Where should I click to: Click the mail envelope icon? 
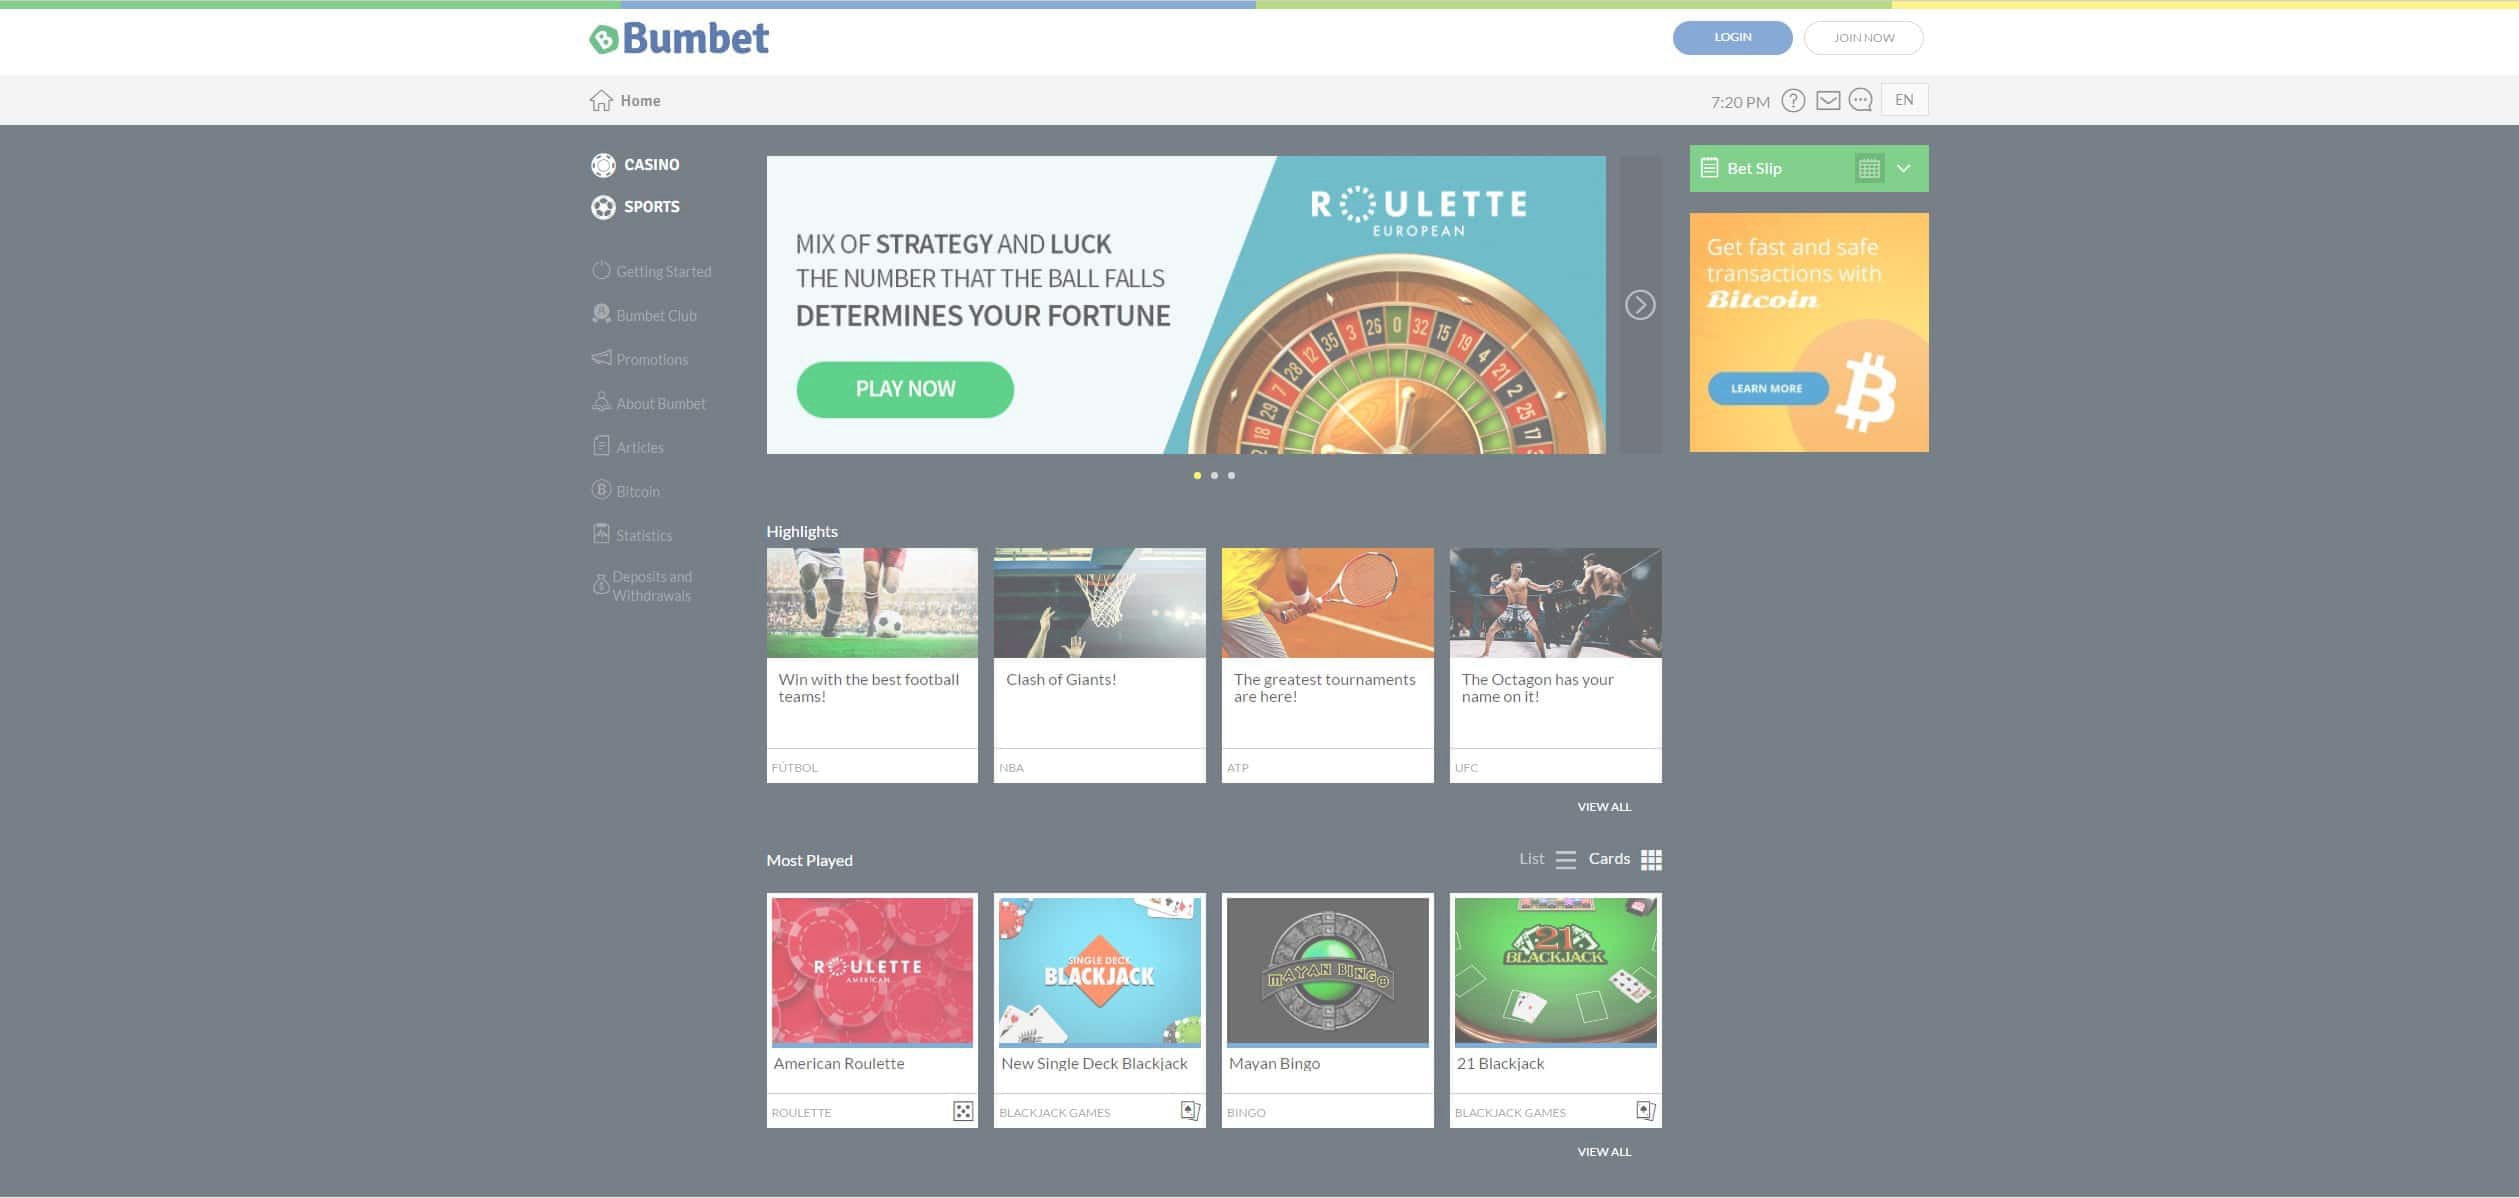1828,101
